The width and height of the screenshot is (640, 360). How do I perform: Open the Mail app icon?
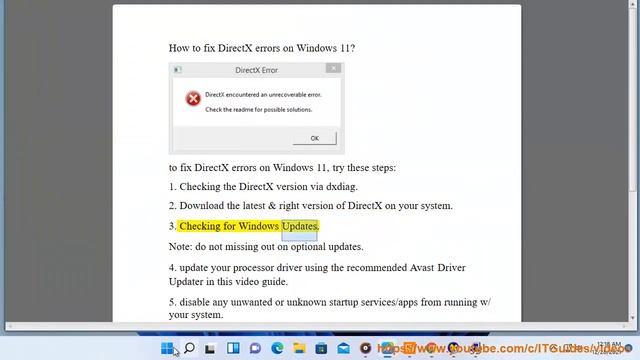click(343, 348)
